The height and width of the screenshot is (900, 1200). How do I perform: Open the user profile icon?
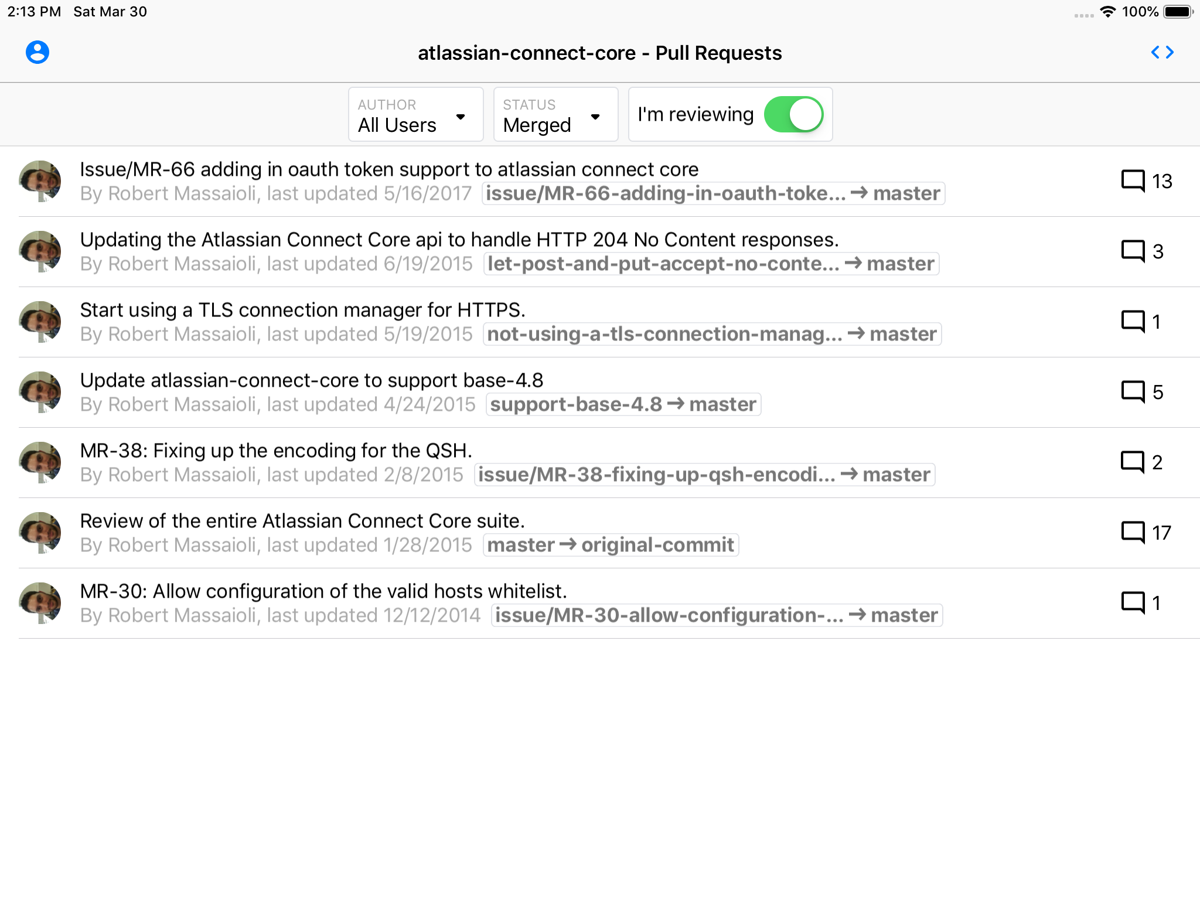(x=37, y=52)
